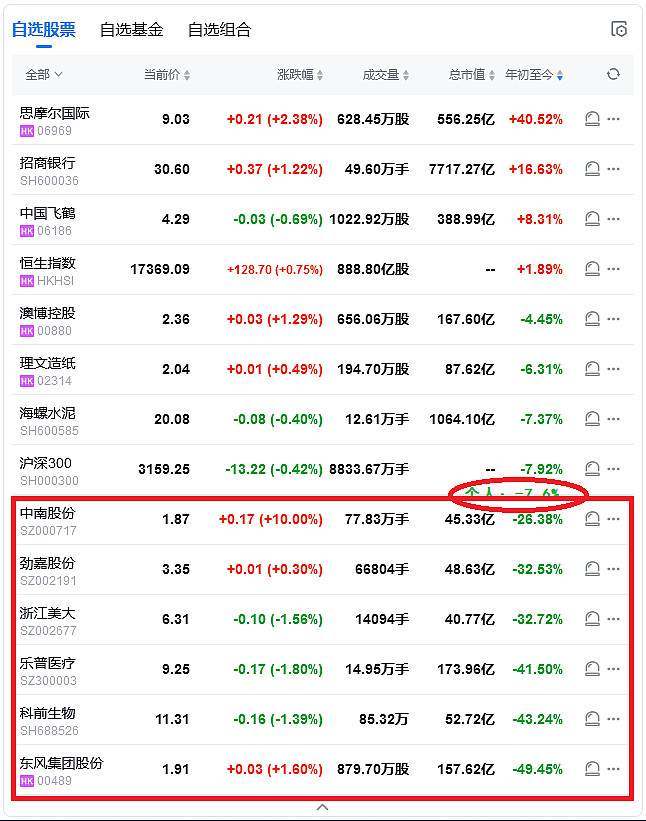The height and width of the screenshot is (821, 646).
Task: Open more options for 澳博控股
Action: 614,319
